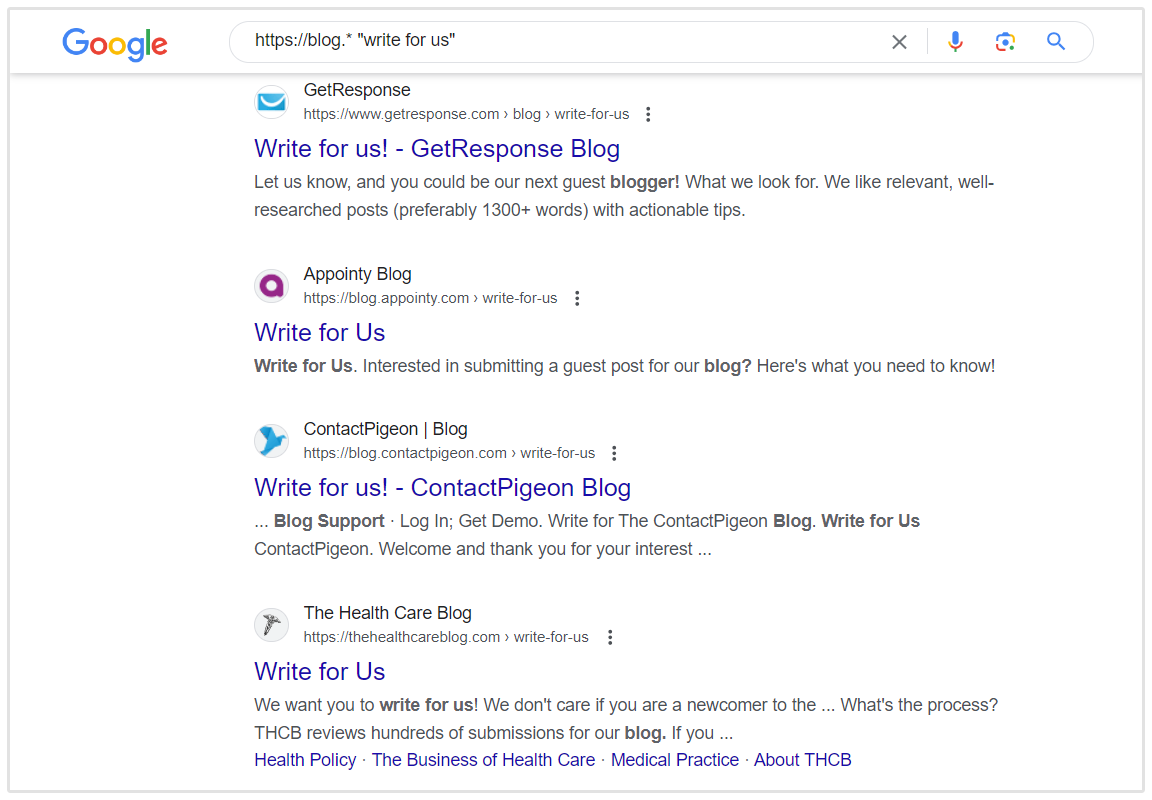Click inside the search query text field
1152x800 pixels.
coord(560,42)
